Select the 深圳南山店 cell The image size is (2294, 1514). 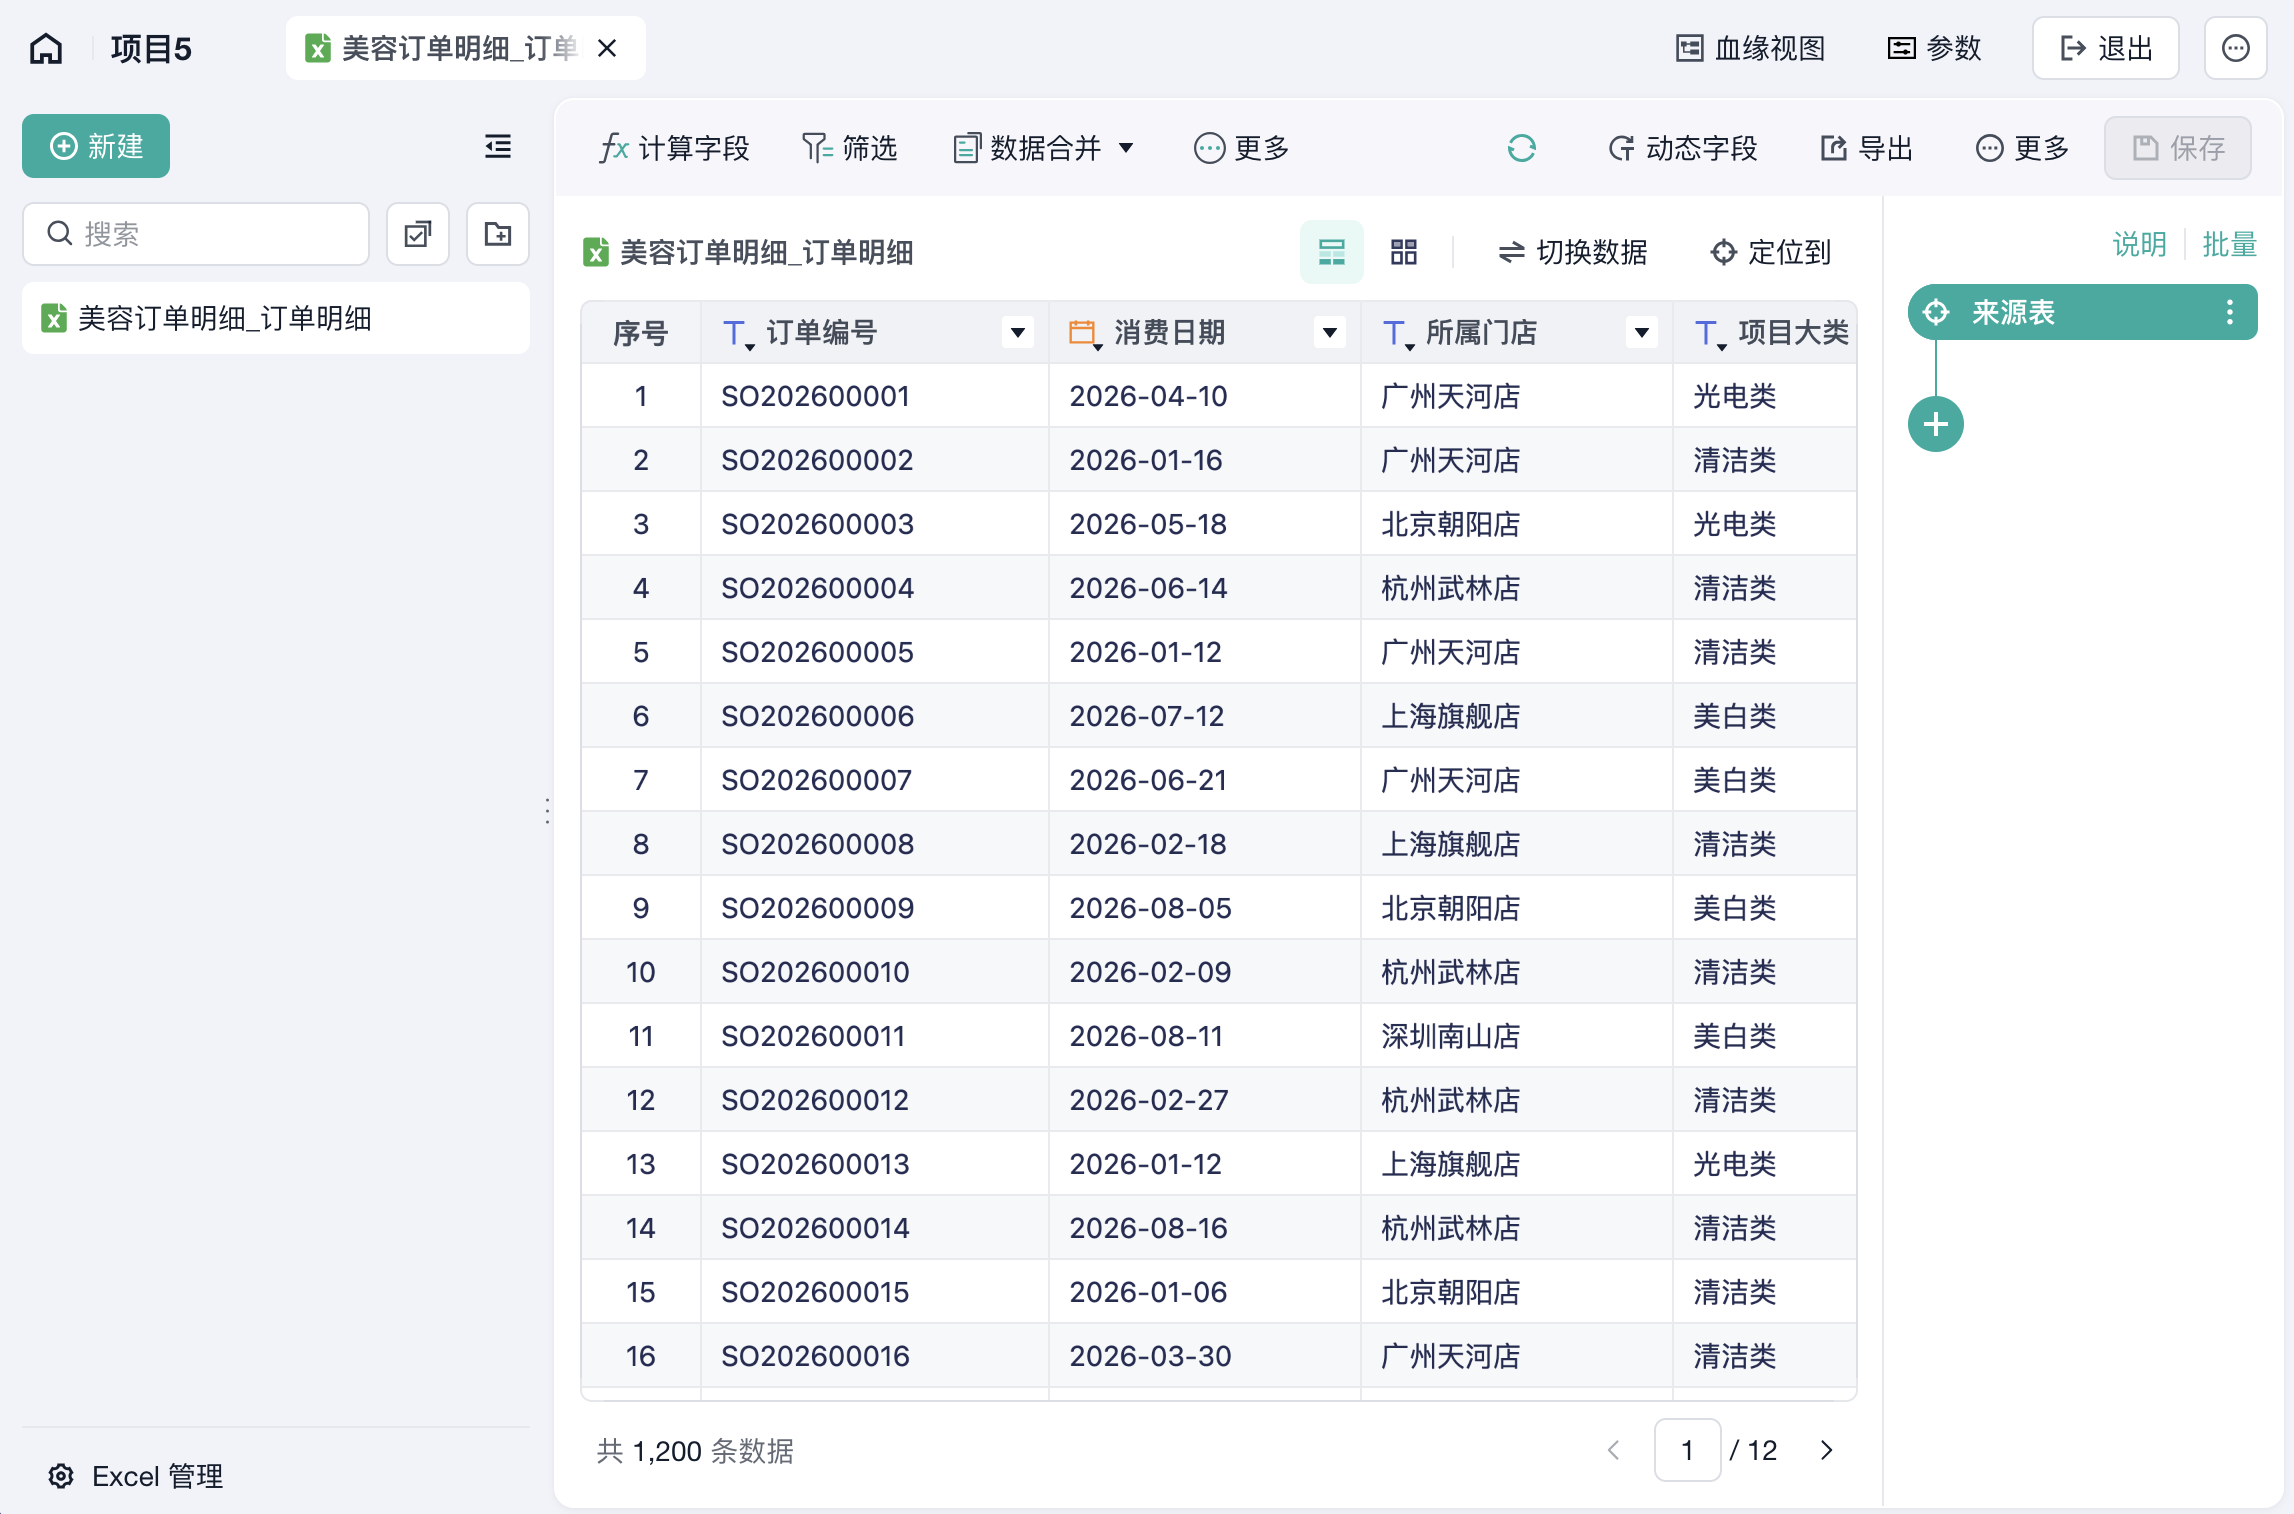coord(1517,1036)
